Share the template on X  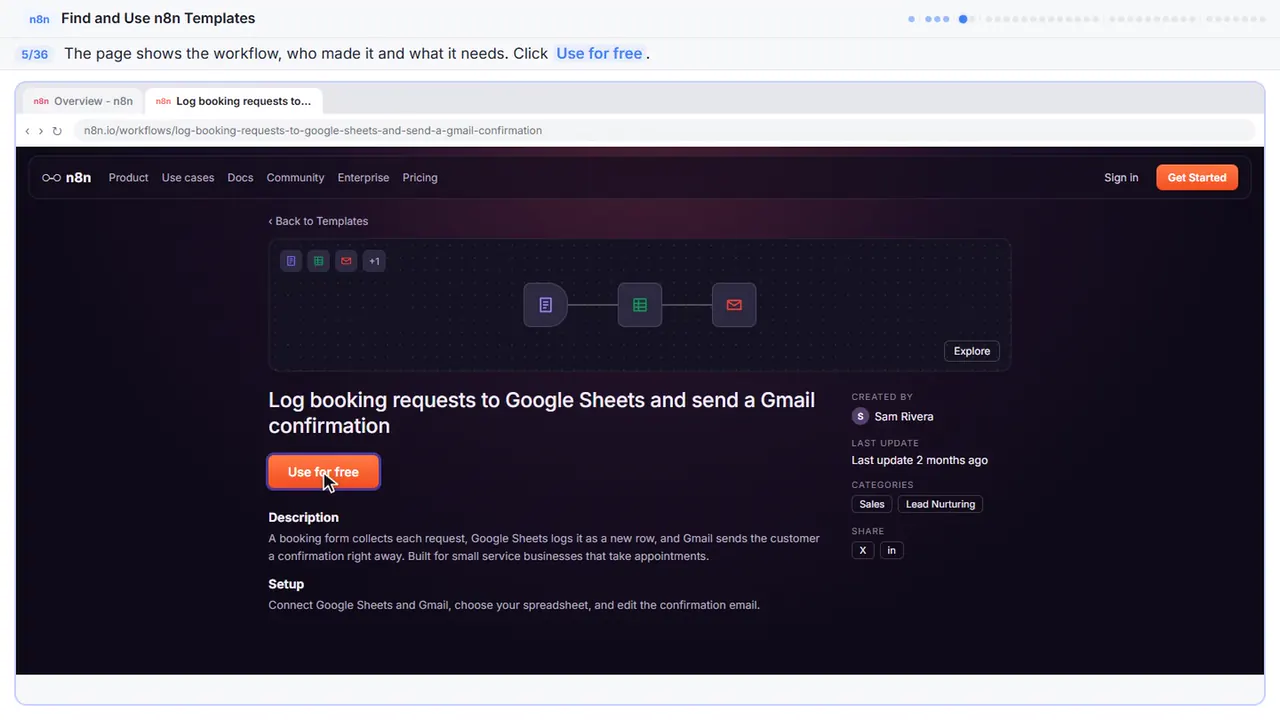coord(863,550)
